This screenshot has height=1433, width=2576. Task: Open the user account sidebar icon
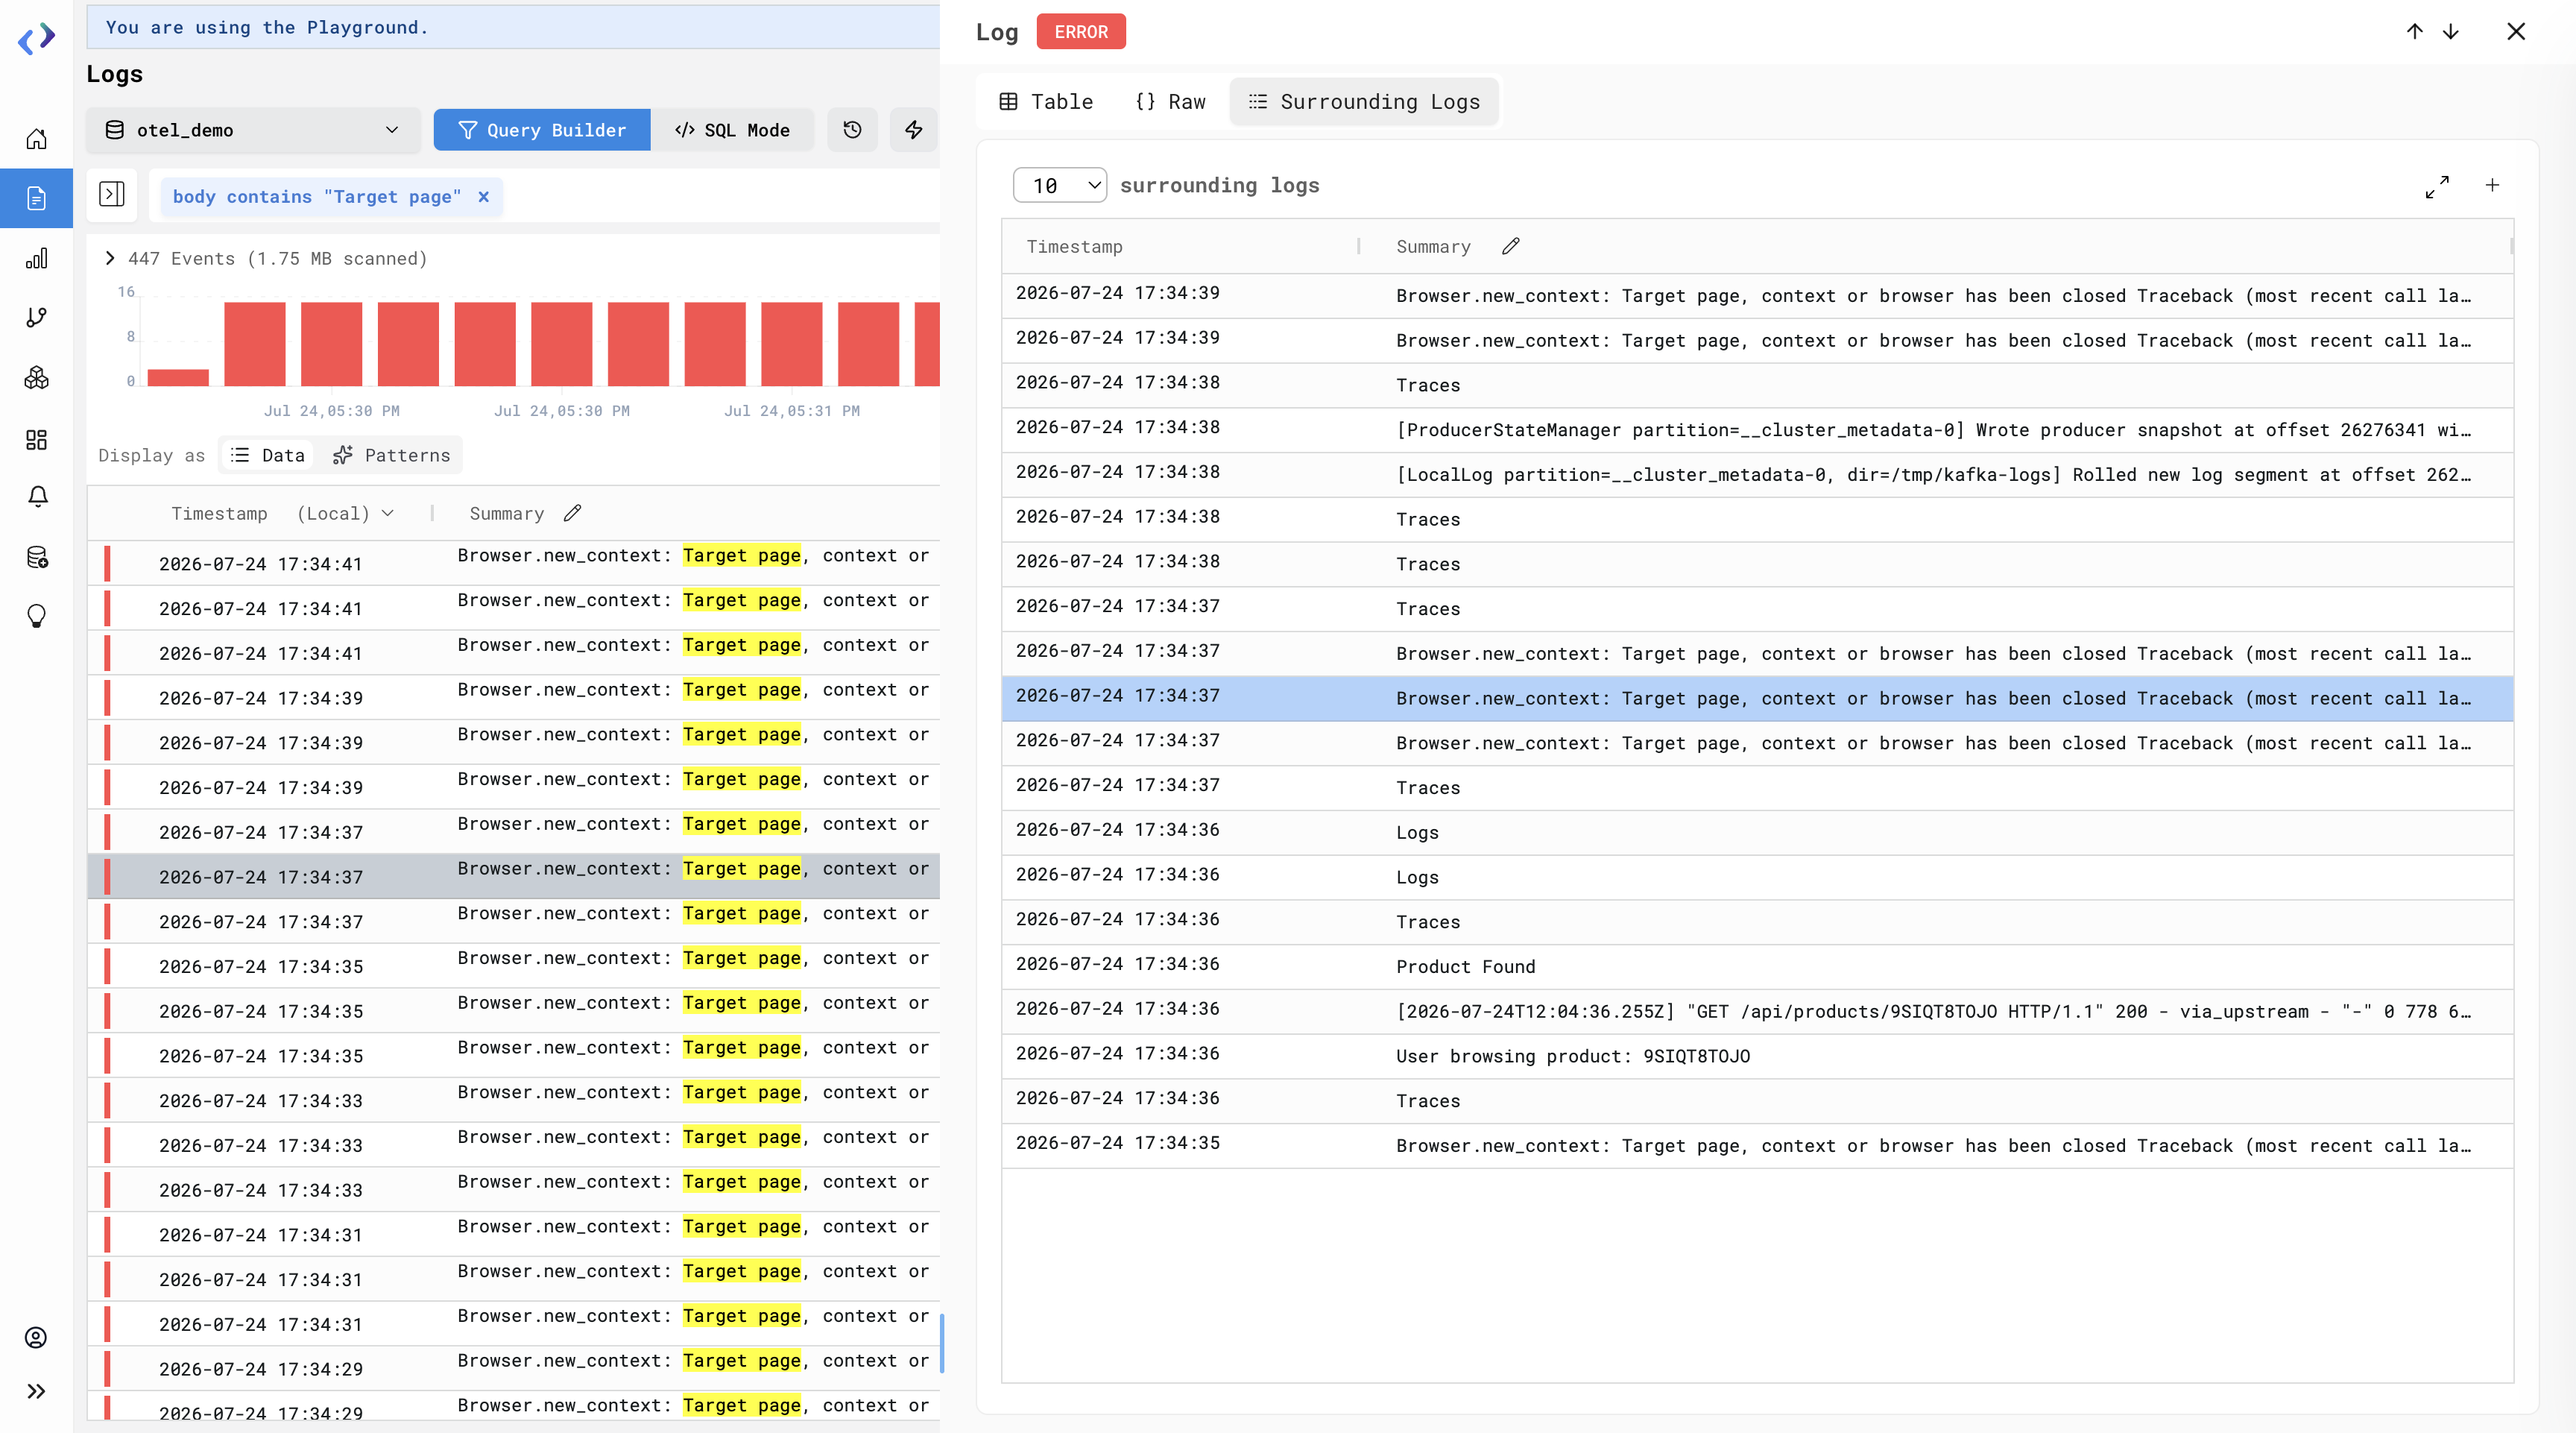click(x=36, y=1337)
